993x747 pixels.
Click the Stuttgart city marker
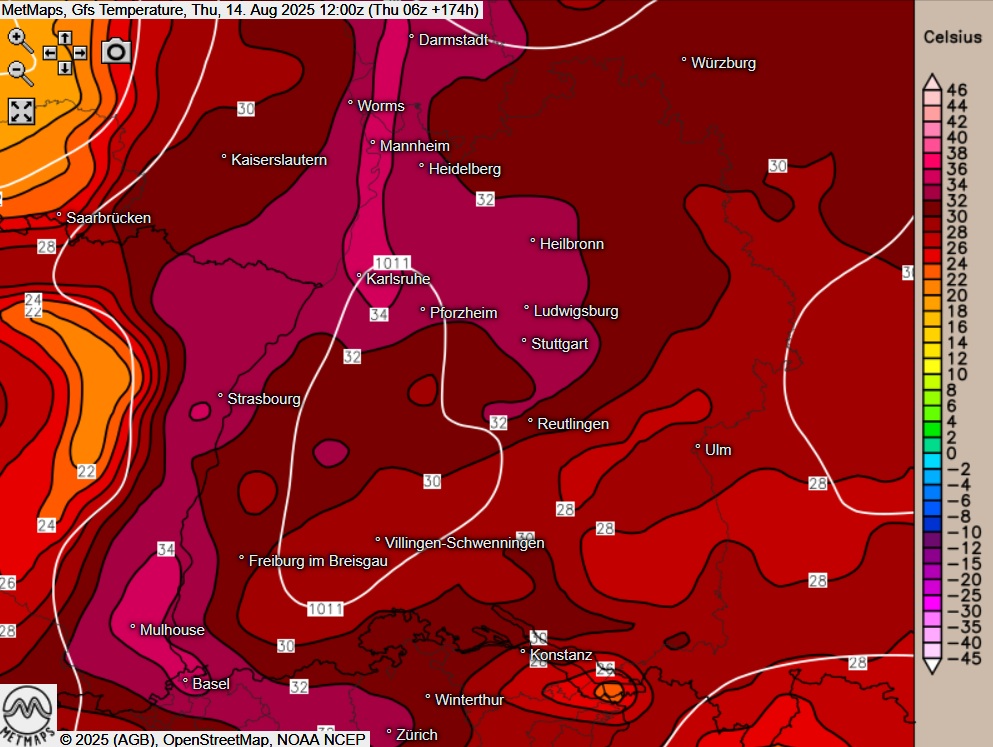pos(524,342)
